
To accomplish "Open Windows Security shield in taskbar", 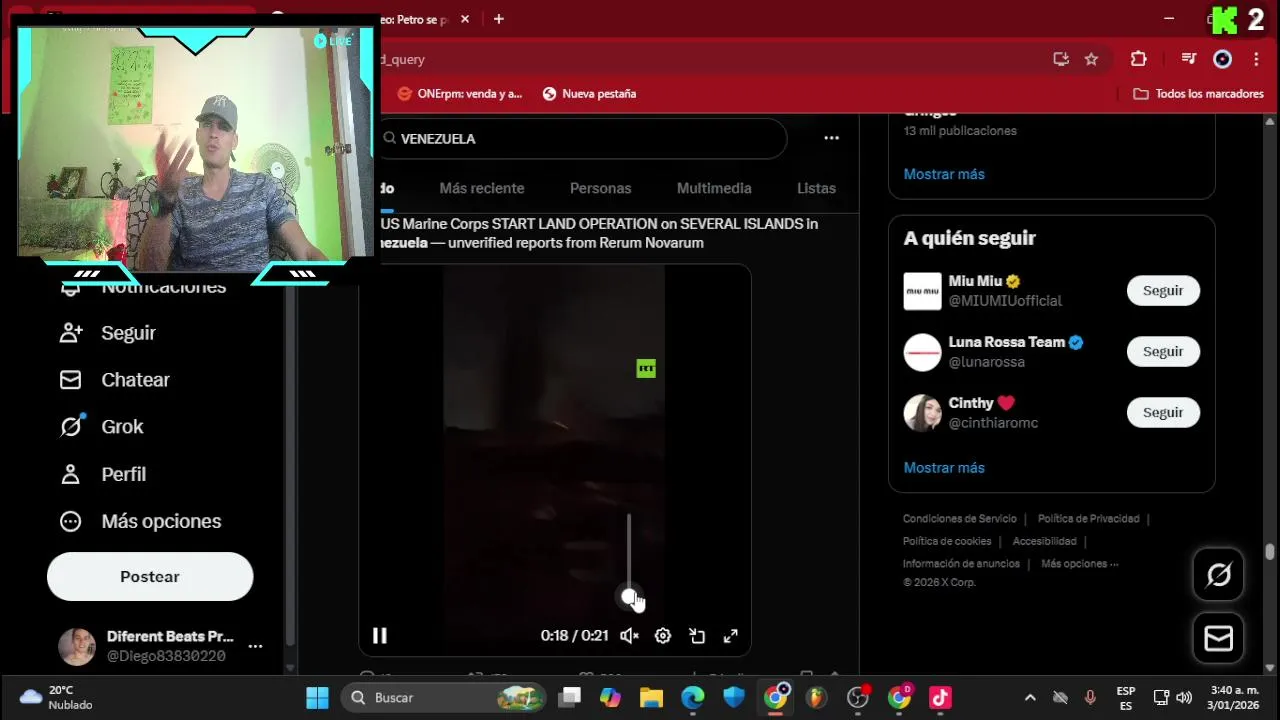I will point(734,697).
